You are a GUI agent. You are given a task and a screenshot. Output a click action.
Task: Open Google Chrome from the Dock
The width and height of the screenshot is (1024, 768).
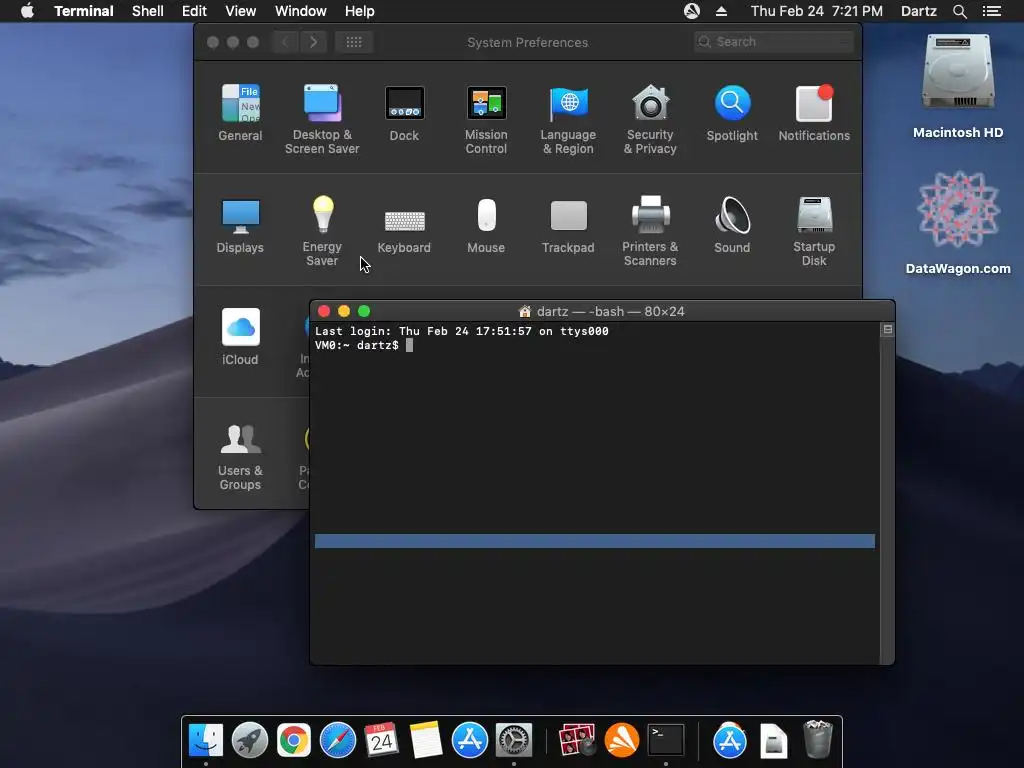click(x=294, y=741)
